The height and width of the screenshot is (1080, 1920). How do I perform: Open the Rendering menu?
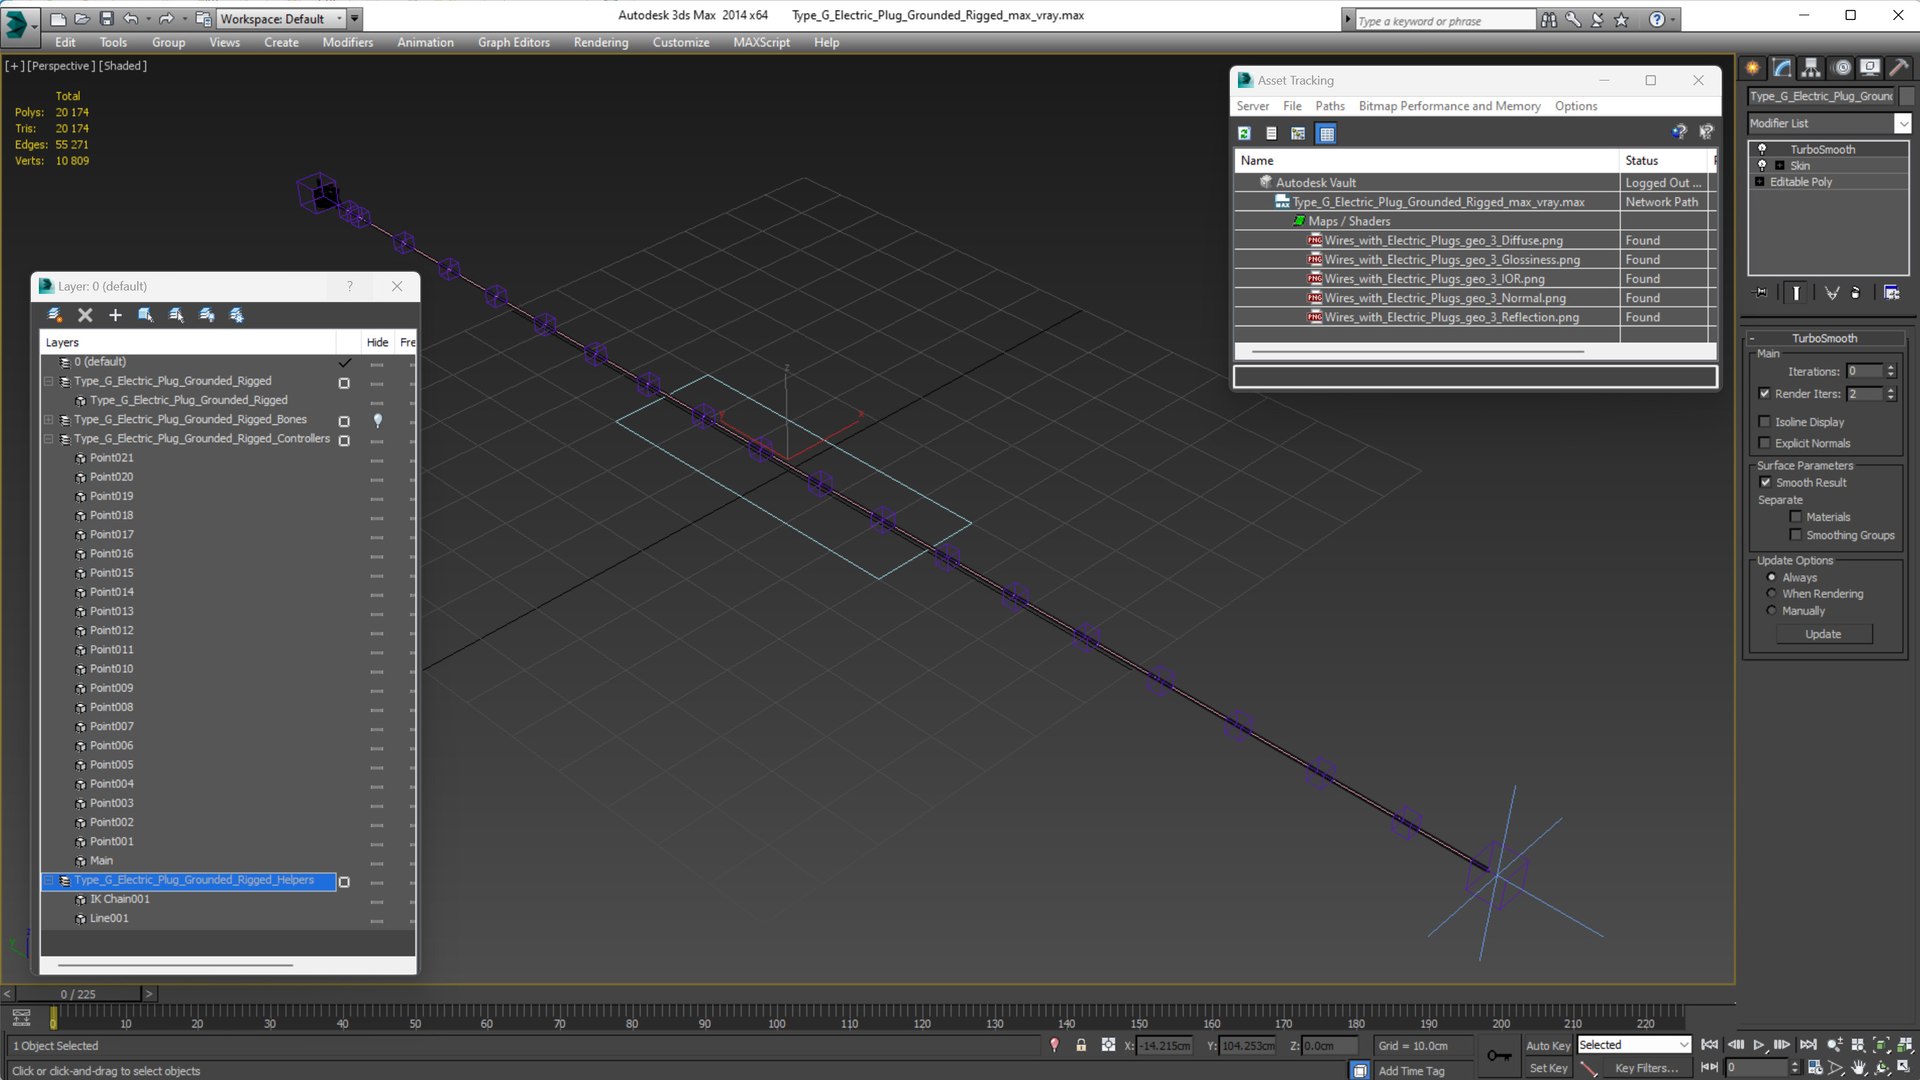point(600,42)
